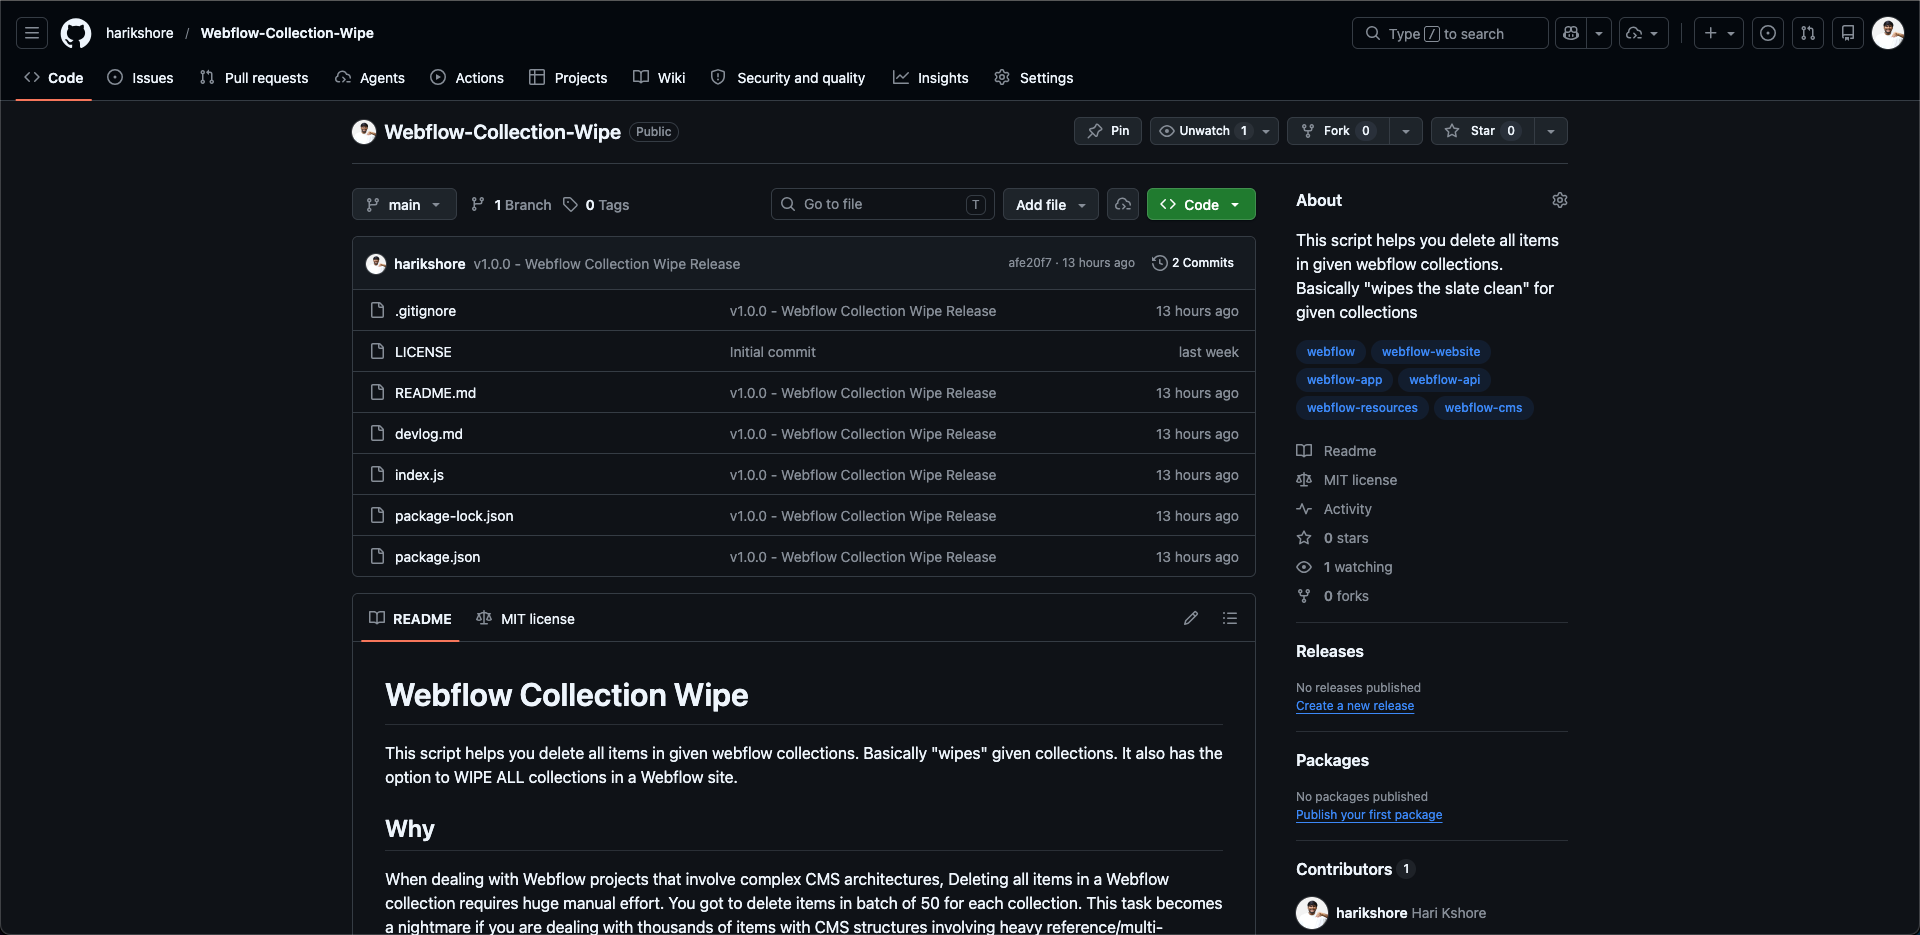This screenshot has height=935, width=1920.
Task: Open main branch selector dropdown
Action: point(404,204)
